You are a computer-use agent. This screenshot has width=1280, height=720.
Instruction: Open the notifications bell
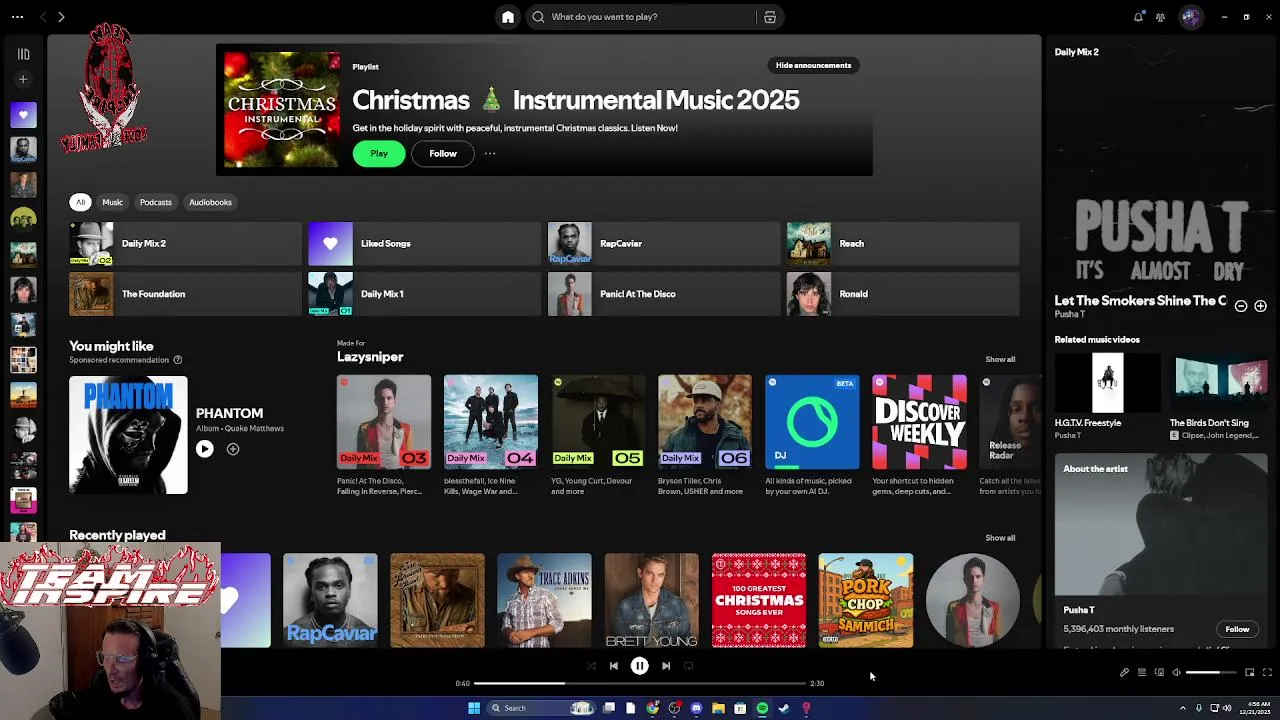point(1138,17)
